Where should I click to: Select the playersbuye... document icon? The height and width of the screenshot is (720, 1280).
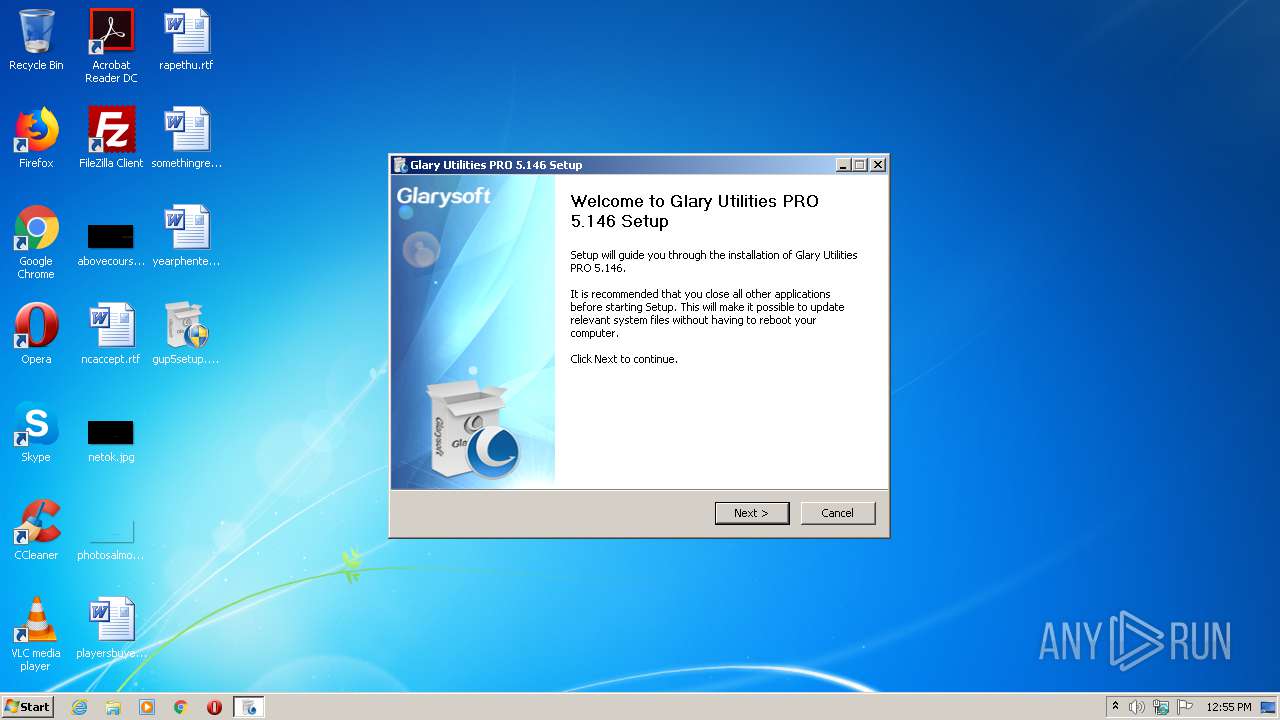111,628
